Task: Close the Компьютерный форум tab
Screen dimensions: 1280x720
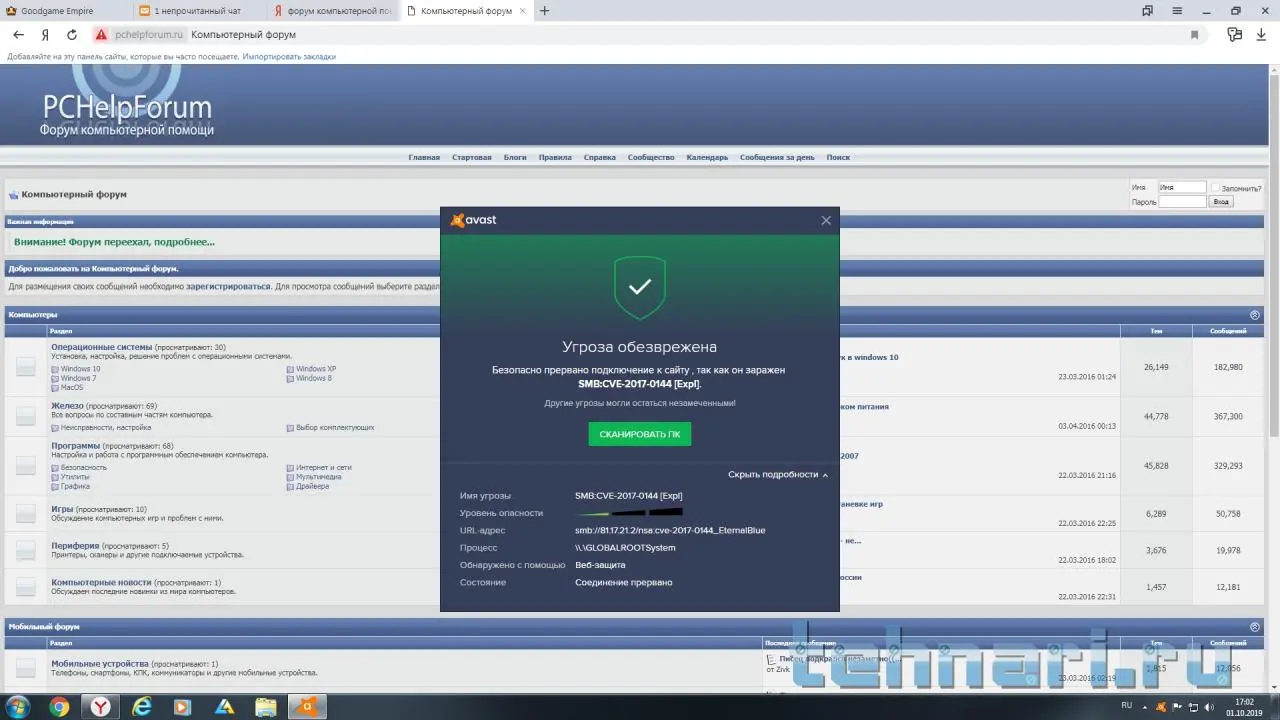Action: click(x=524, y=11)
